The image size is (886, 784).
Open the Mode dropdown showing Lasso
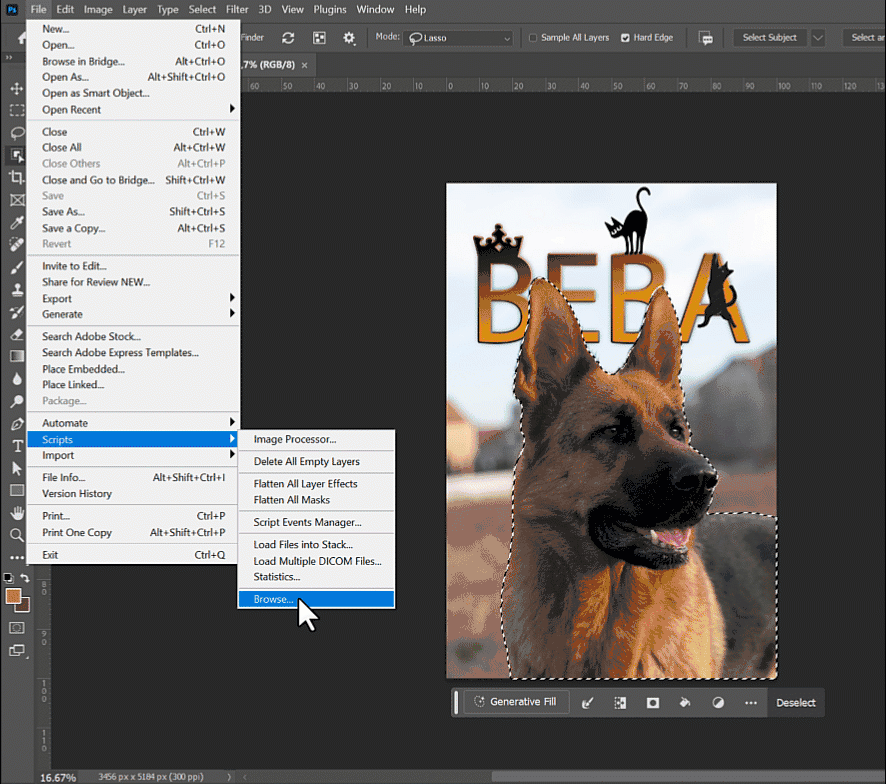coord(458,37)
